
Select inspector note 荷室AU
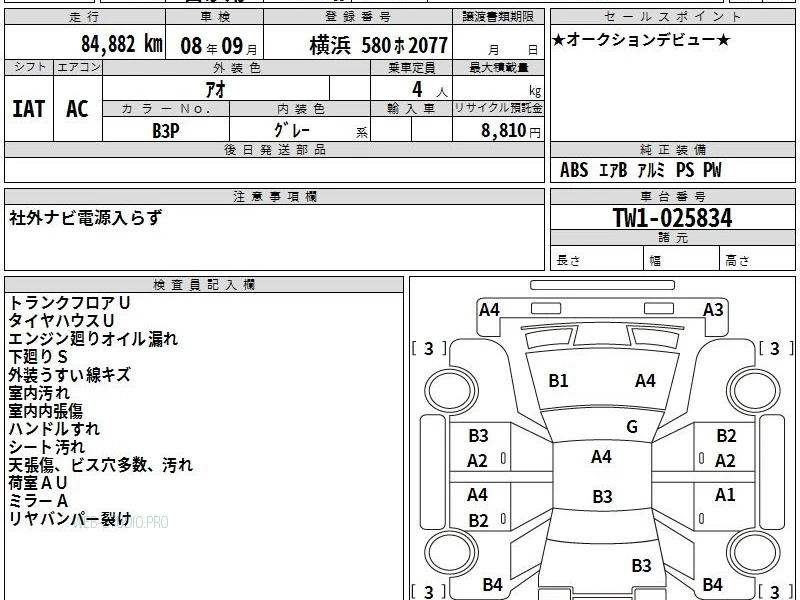(38, 483)
